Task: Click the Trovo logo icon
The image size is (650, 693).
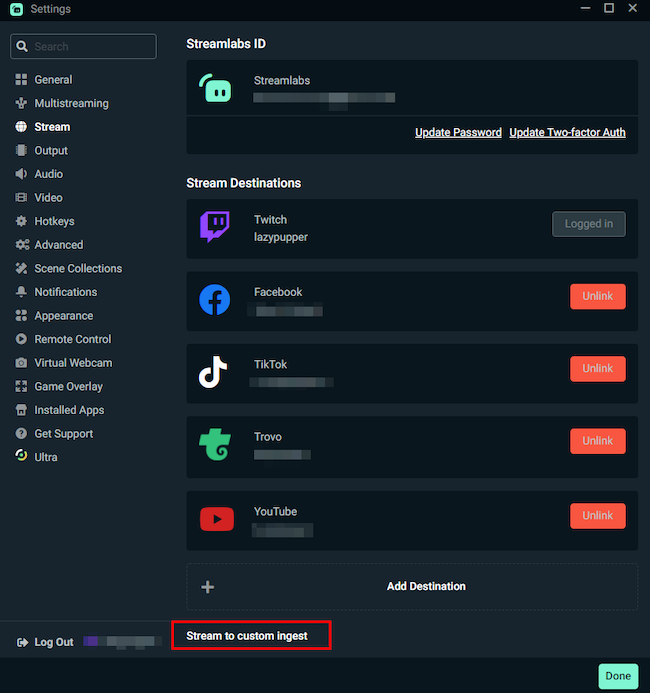Action: (x=215, y=445)
